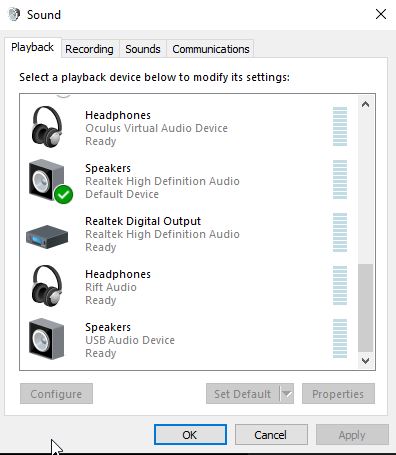The image size is (396, 455).
Task: Click the device list scroll down arrow
Action: pos(366,361)
